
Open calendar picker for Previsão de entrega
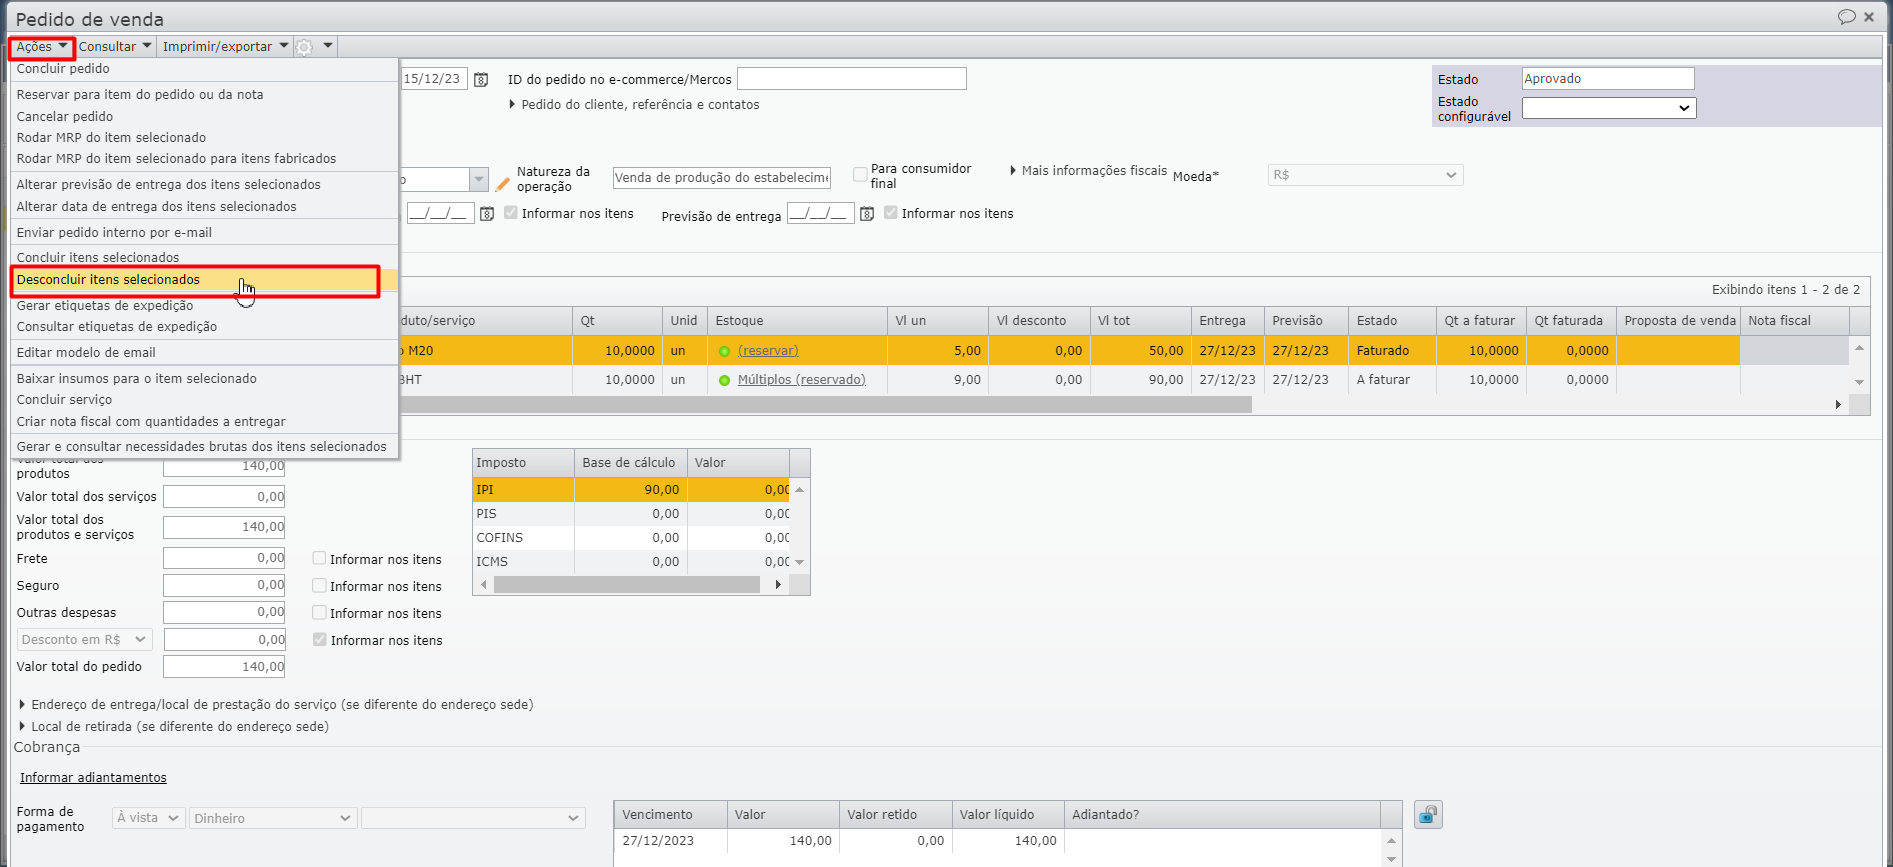(x=867, y=214)
